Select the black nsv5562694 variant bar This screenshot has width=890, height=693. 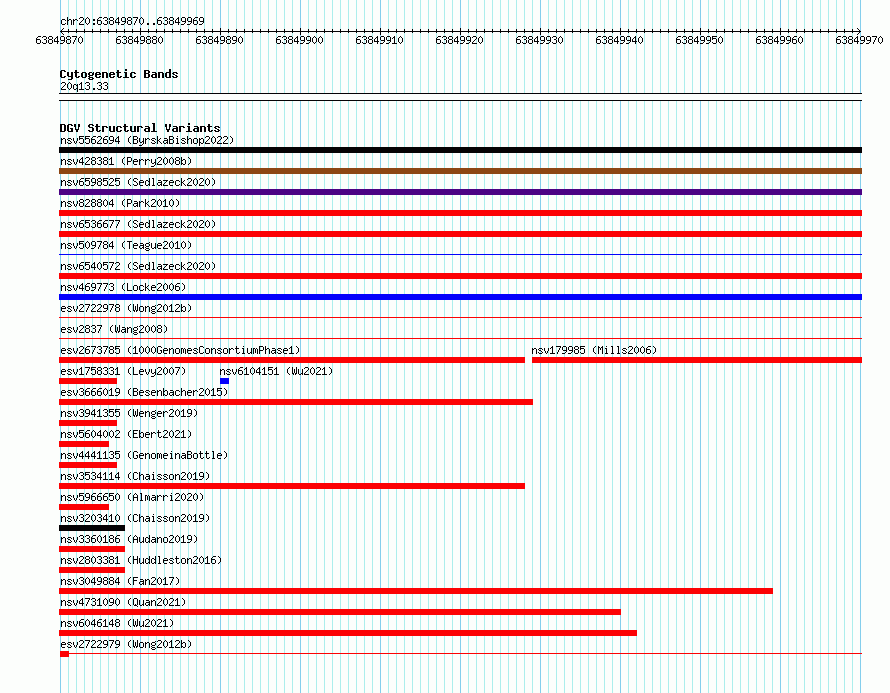click(x=460, y=150)
